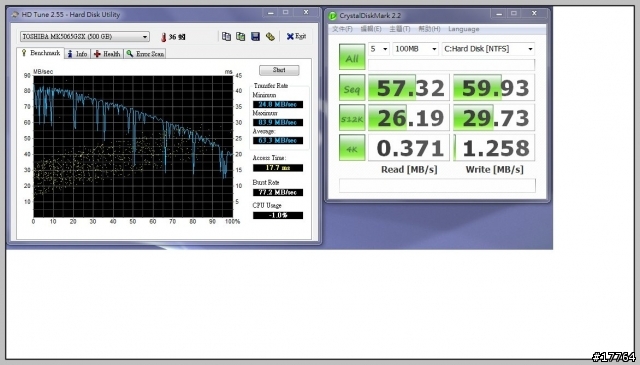Open the Health tab
The width and height of the screenshot is (640, 365).
107,53
